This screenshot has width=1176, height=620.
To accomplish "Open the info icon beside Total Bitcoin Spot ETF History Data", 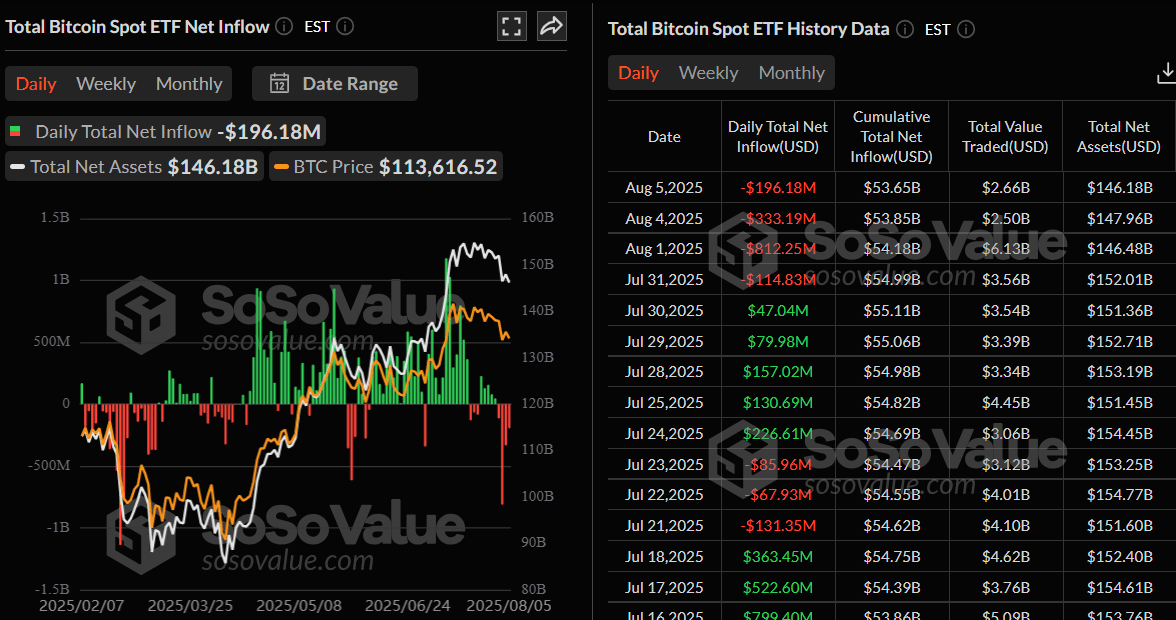I will pyautogui.click(x=904, y=29).
